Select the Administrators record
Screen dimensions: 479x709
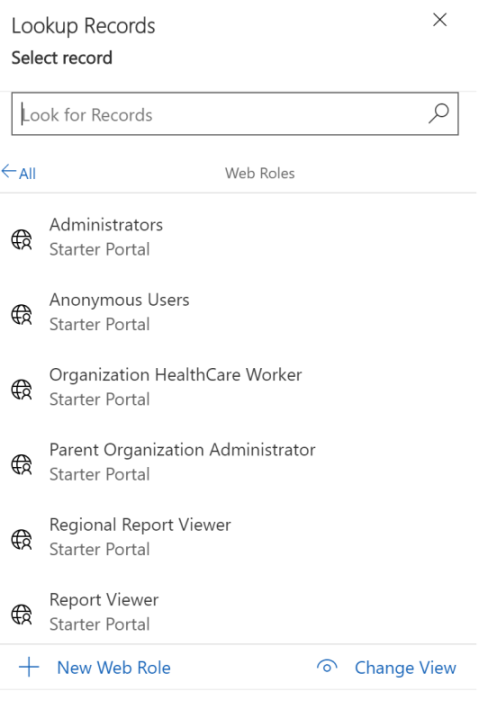238,237
